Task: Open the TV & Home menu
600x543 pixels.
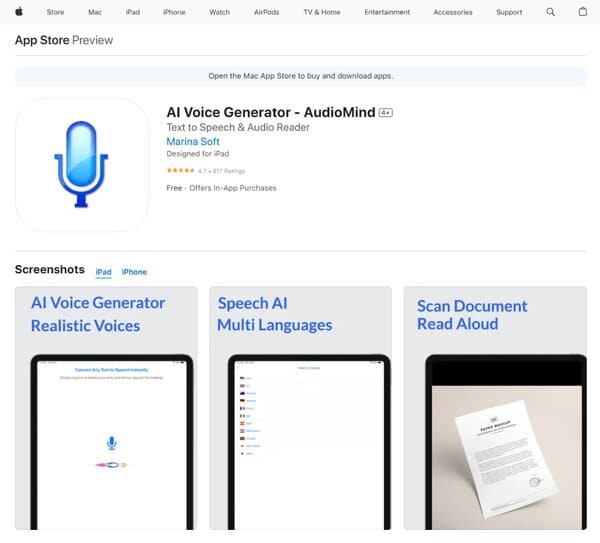Action: coord(322,12)
